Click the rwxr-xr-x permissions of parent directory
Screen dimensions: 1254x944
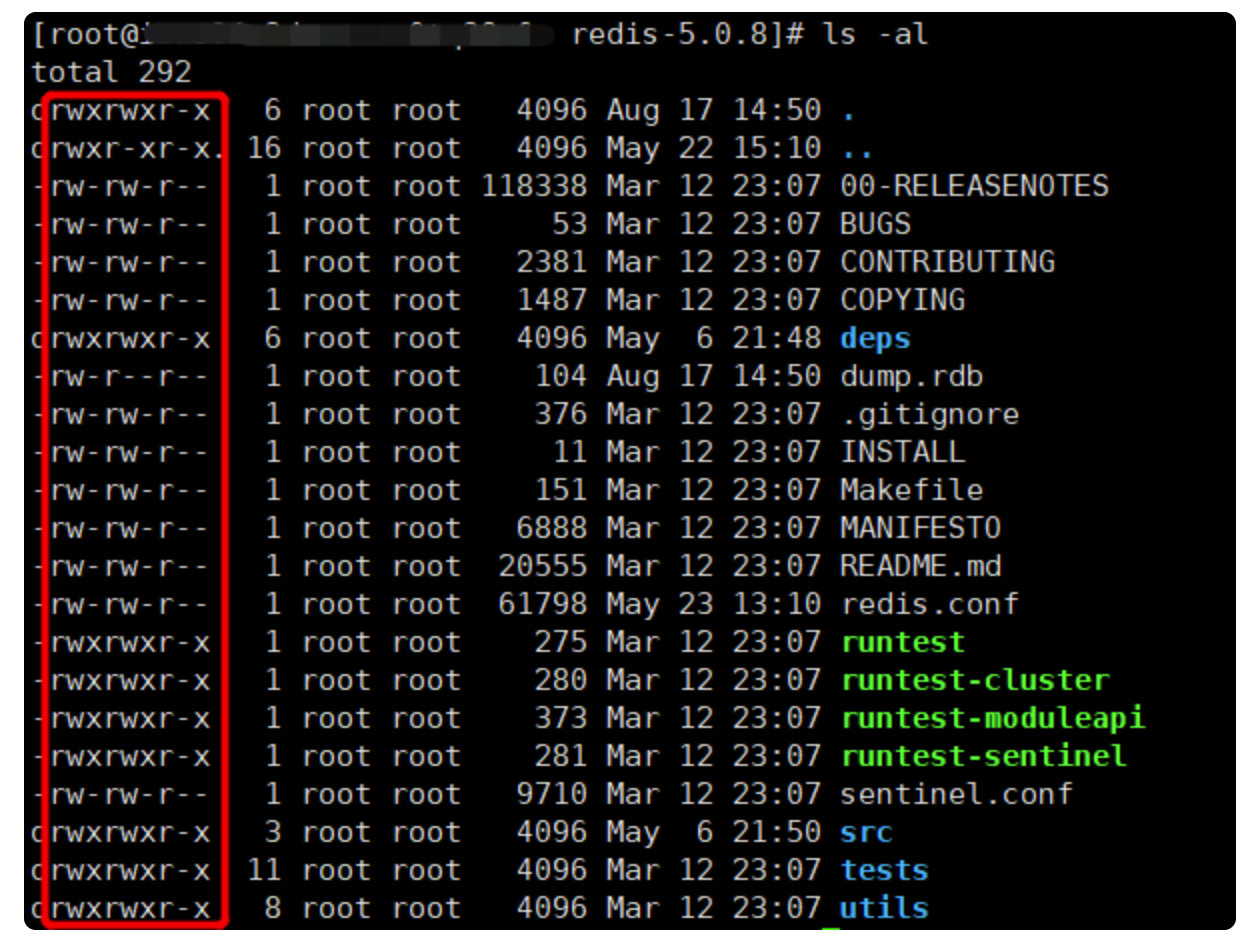(x=130, y=148)
